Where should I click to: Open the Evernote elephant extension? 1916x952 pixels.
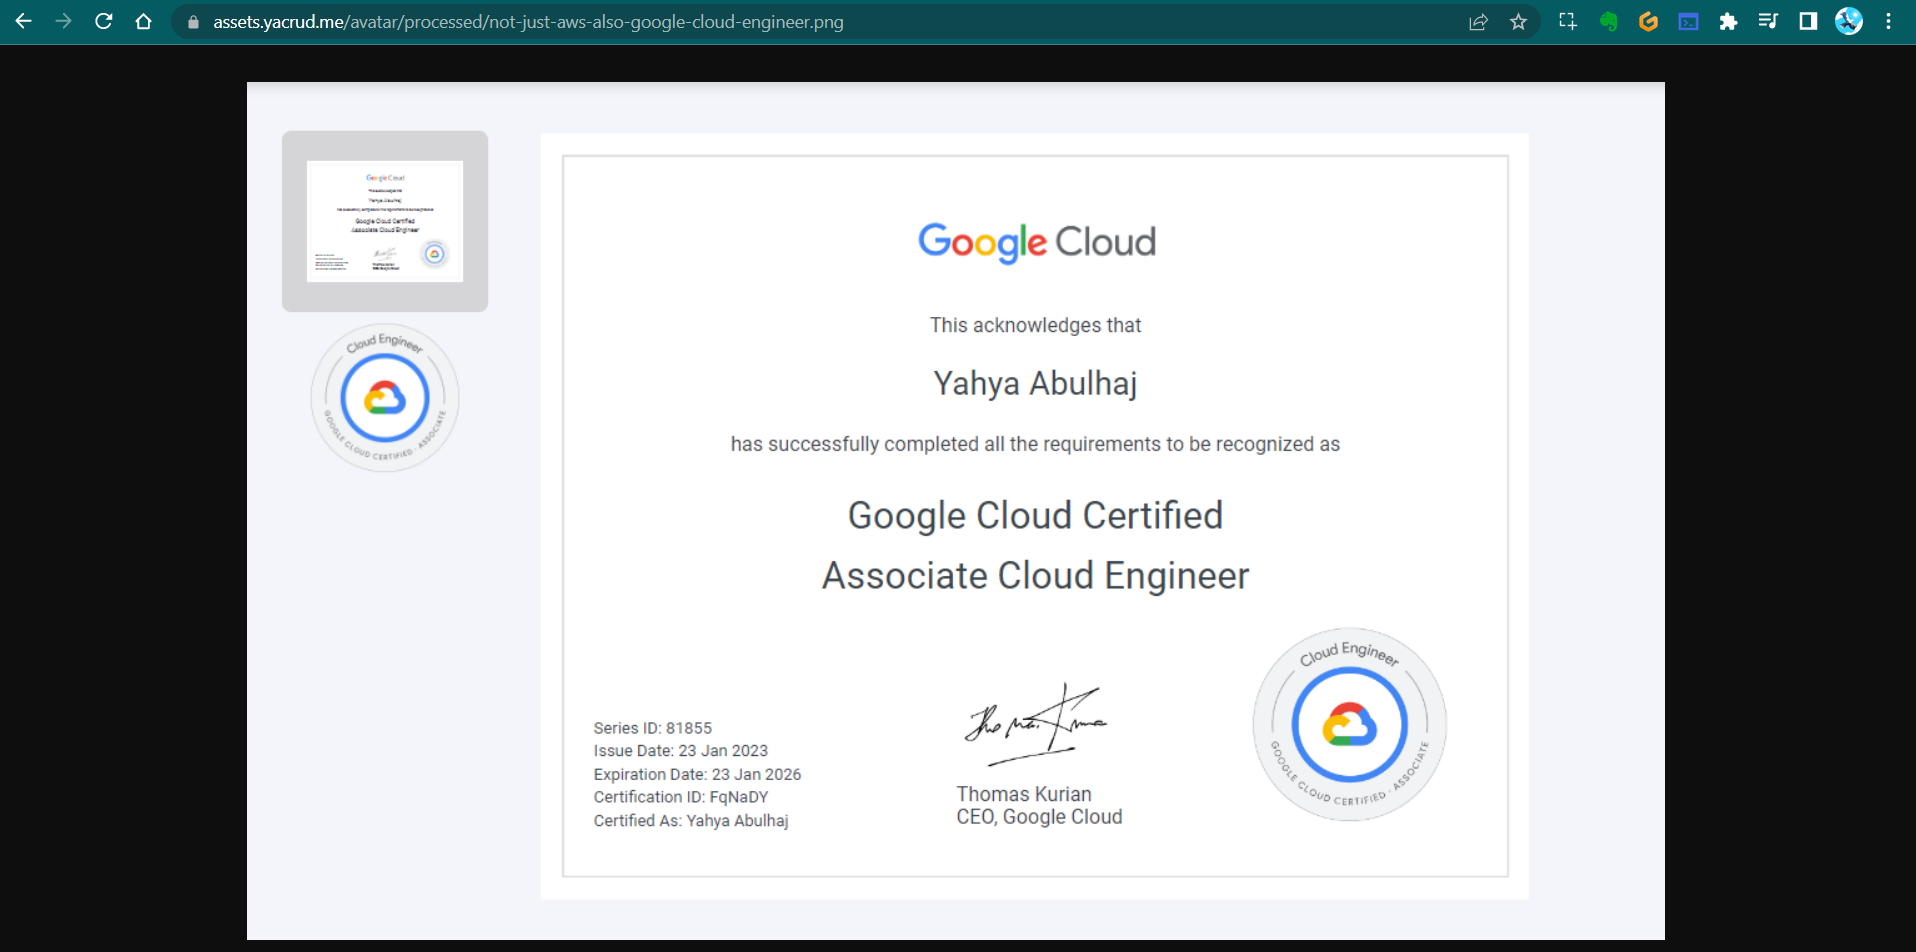[1608, 21]
